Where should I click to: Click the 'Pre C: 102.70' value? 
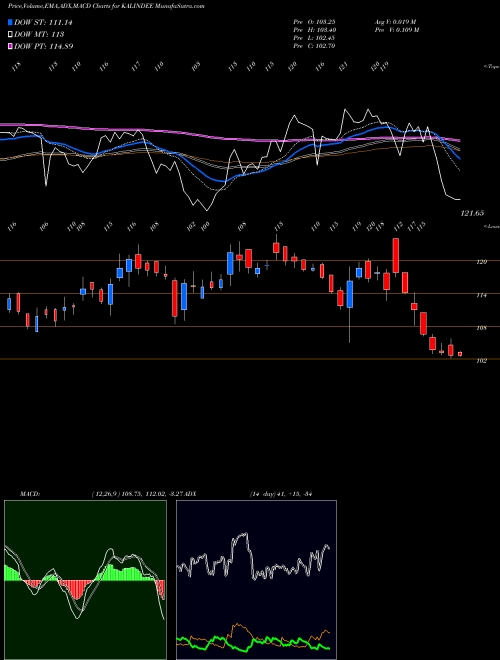click(314, 46)
